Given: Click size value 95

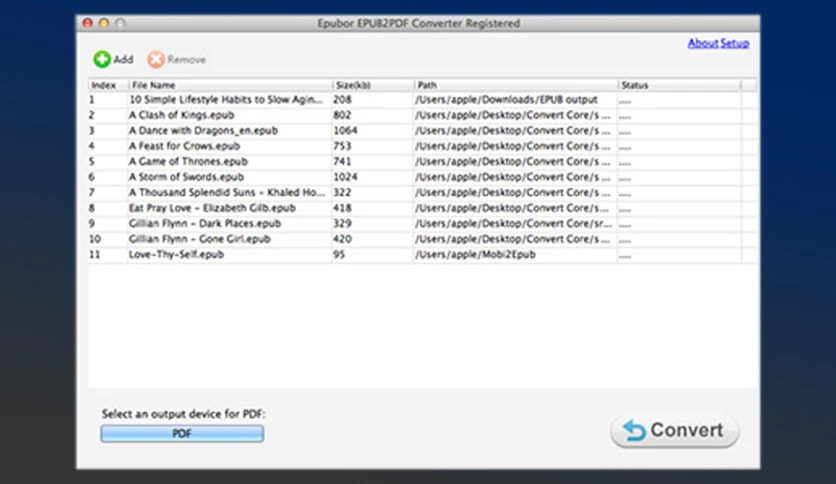Looking at the screenshot, I should 339,254.
